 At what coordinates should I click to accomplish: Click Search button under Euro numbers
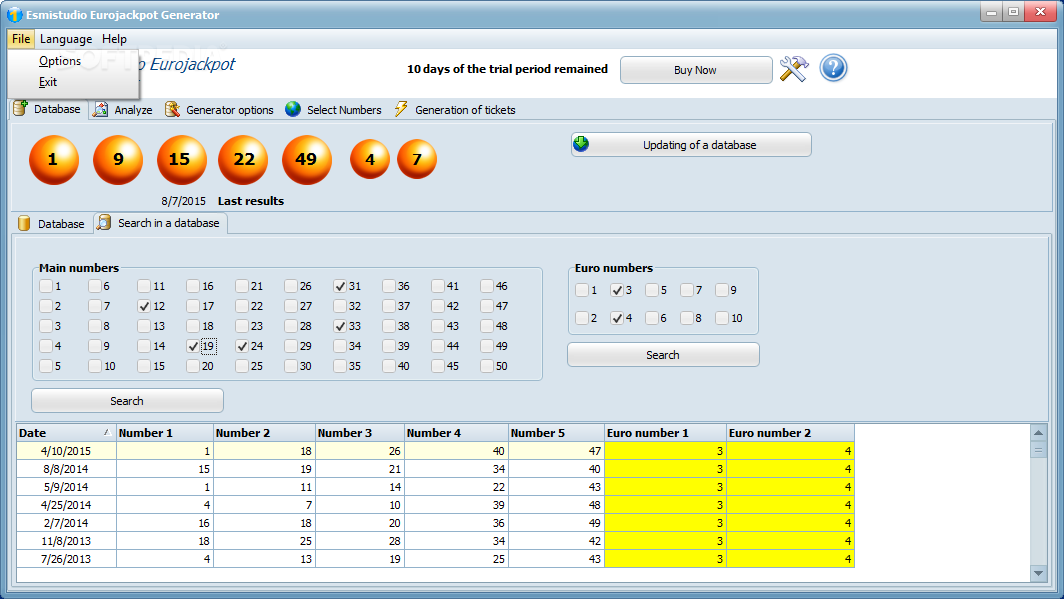coord(663,355)
